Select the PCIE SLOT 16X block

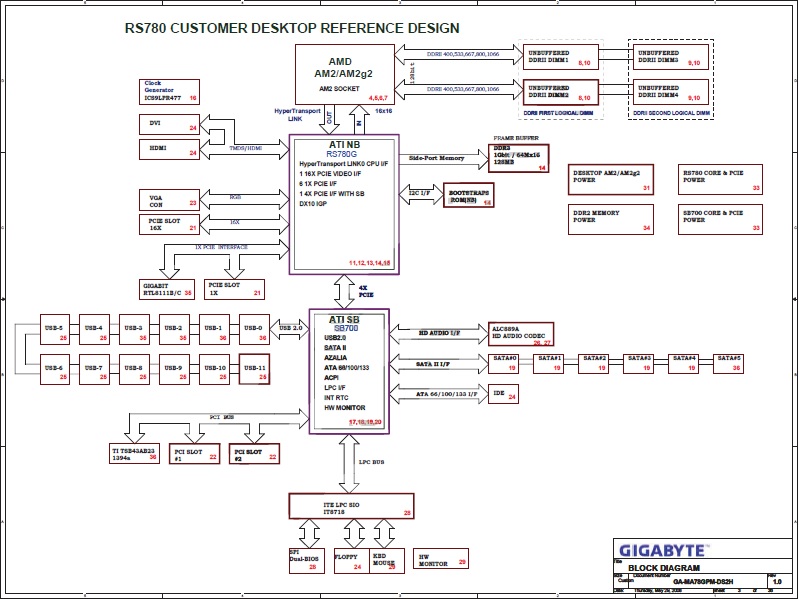point(169,225)
